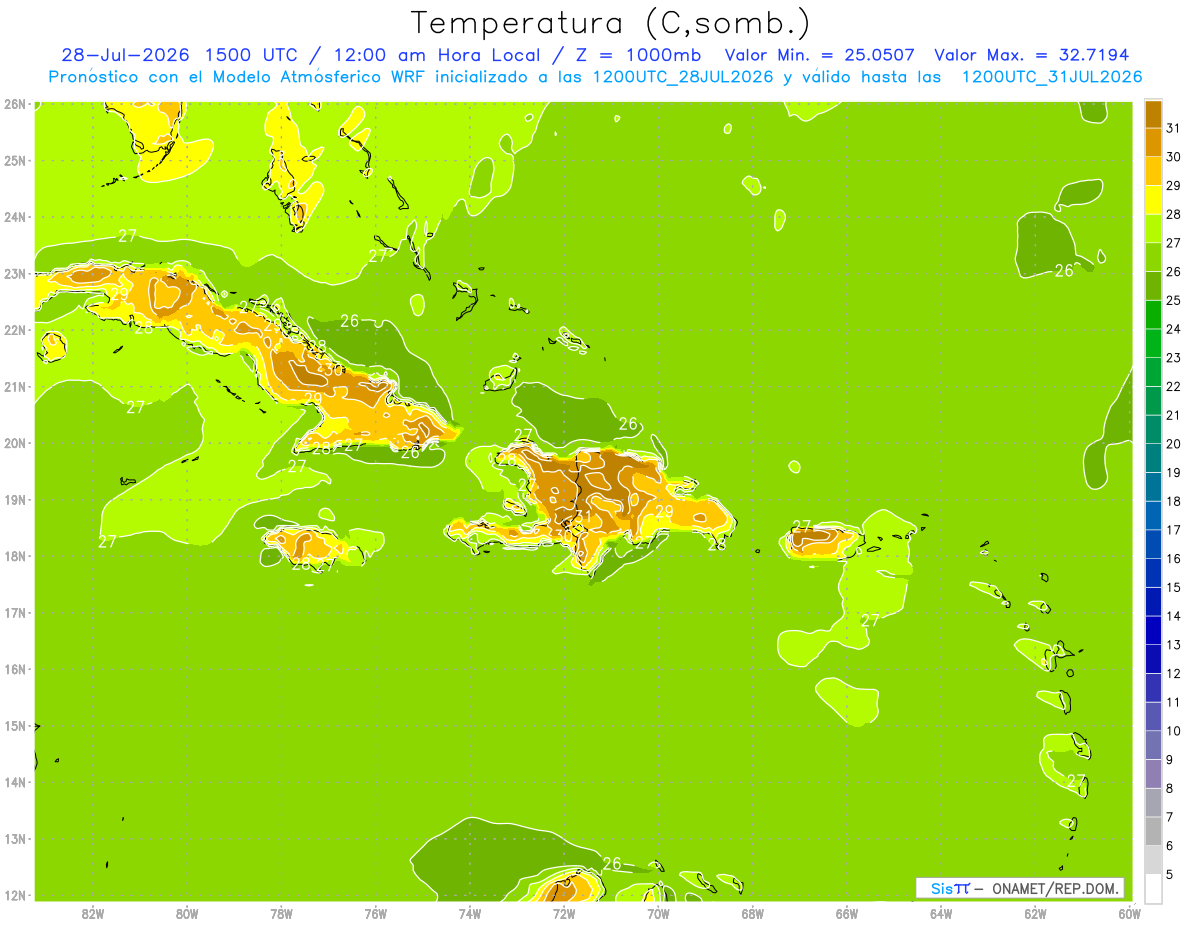This screenshot has height=927, width=1200.
Task: Pick the dark blue legend swatch between 13 and 14
Action: click(1153, 630)
